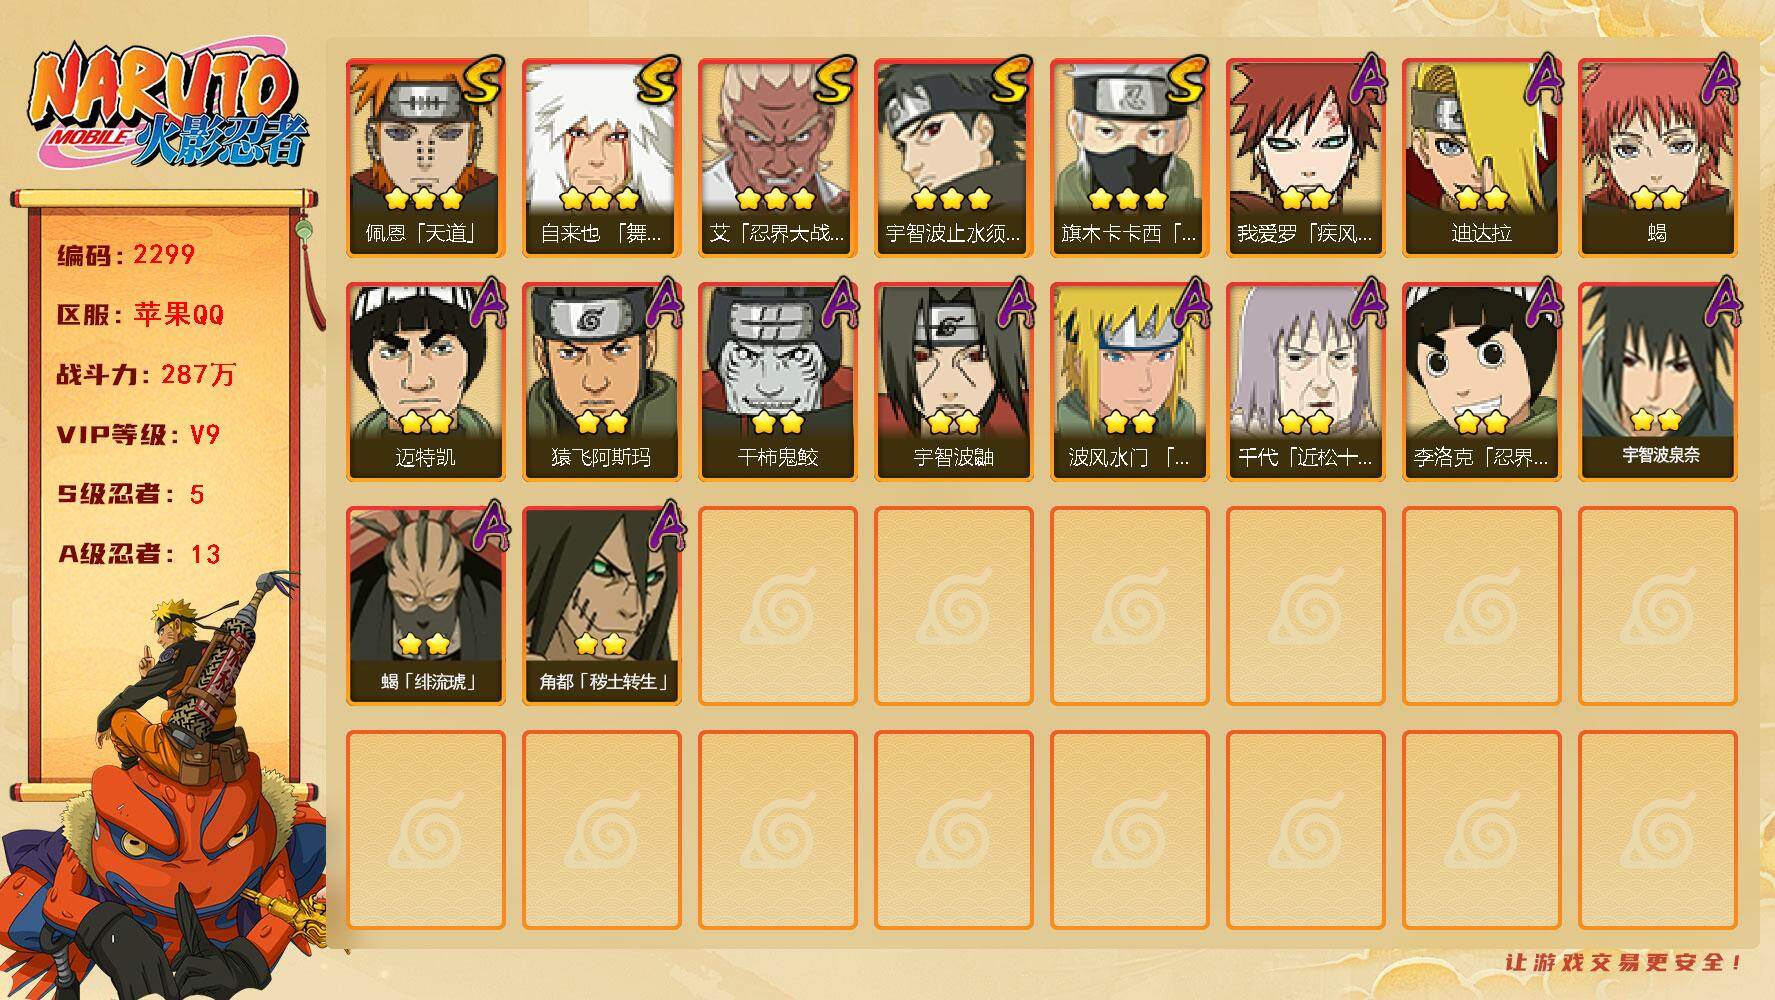Screen dimensions: 1775x1000
Task: Open the 迈特凯 ninja card
Action: [426, 382]
